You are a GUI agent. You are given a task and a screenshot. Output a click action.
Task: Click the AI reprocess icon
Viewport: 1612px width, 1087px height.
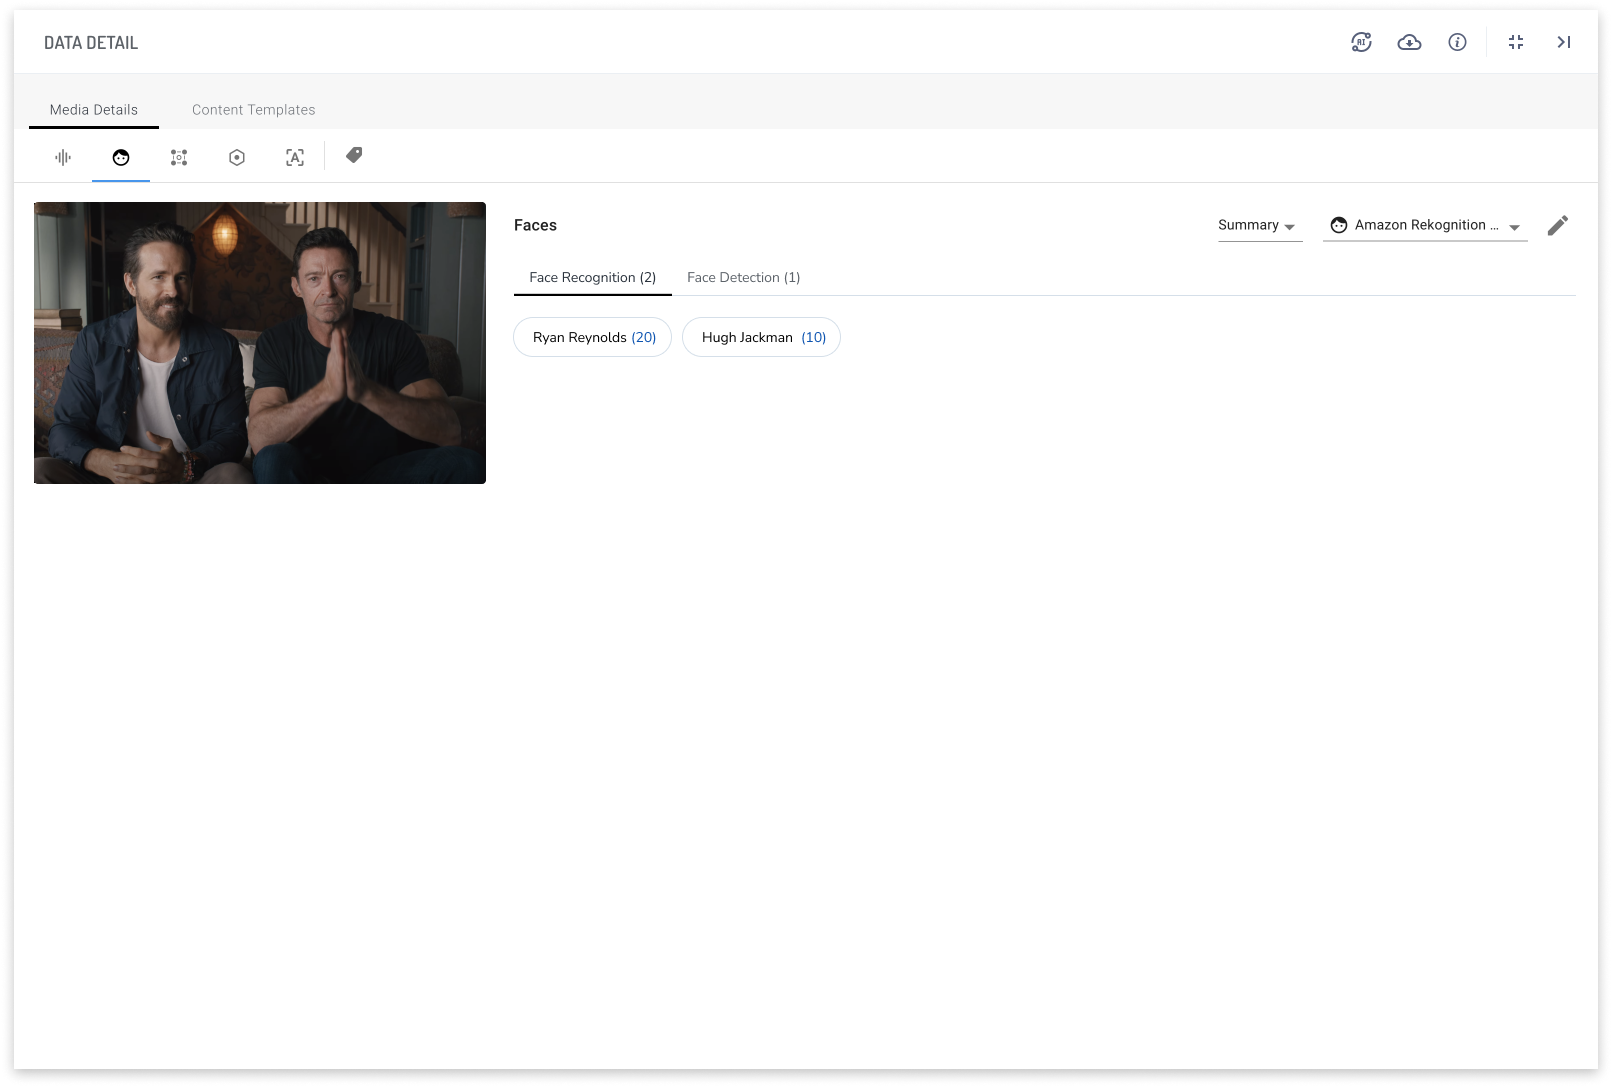(1361, 42)
